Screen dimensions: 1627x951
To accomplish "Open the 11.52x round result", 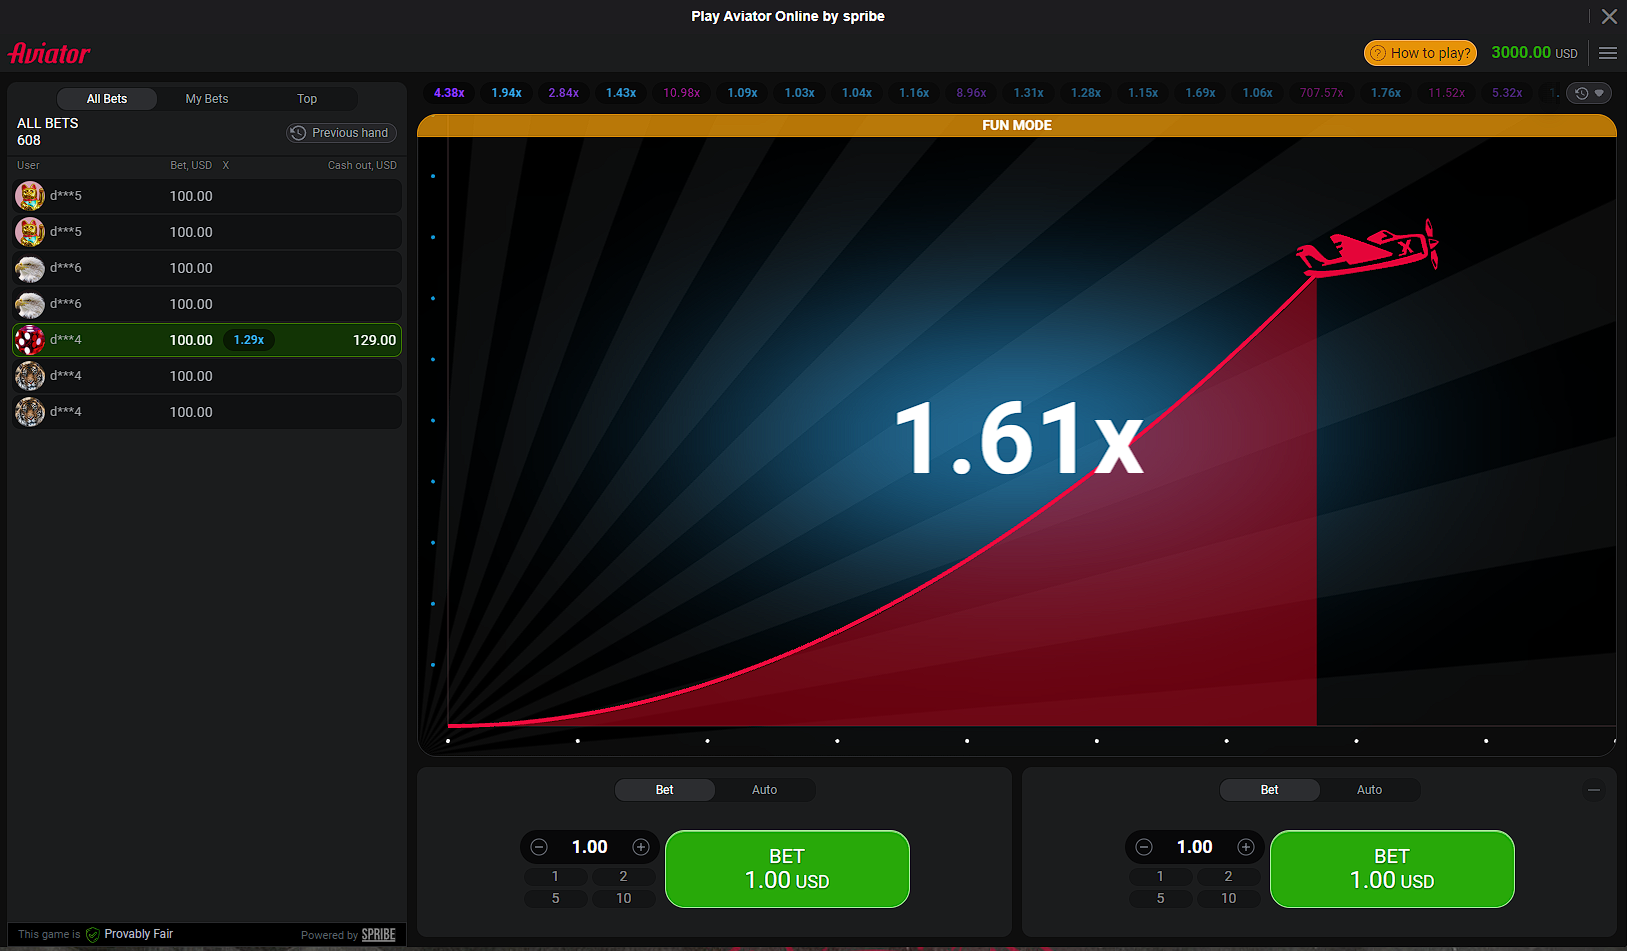I will (1447, 93).
